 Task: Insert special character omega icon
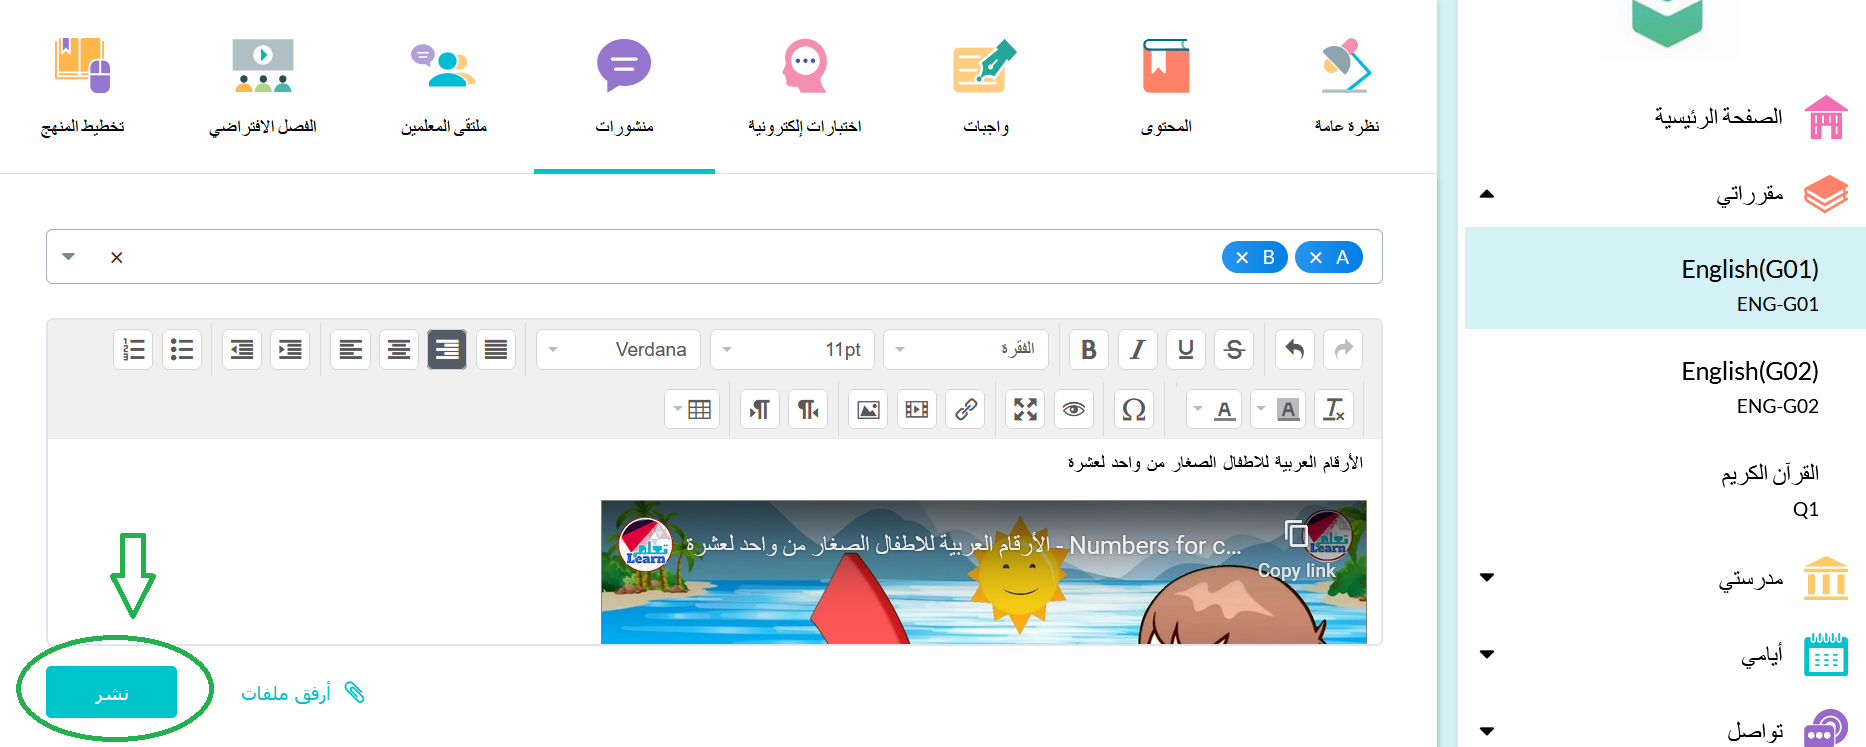[x=1134, y=409]
